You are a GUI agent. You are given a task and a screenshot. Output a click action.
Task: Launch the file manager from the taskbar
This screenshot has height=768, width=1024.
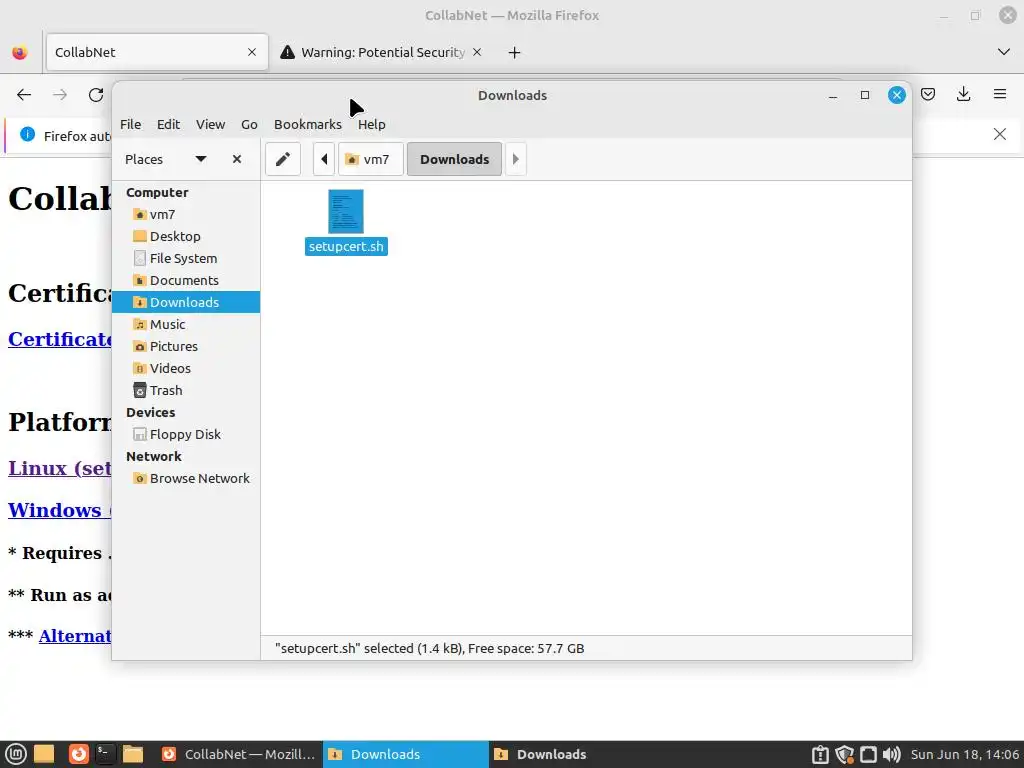click(x=133, y=754)
